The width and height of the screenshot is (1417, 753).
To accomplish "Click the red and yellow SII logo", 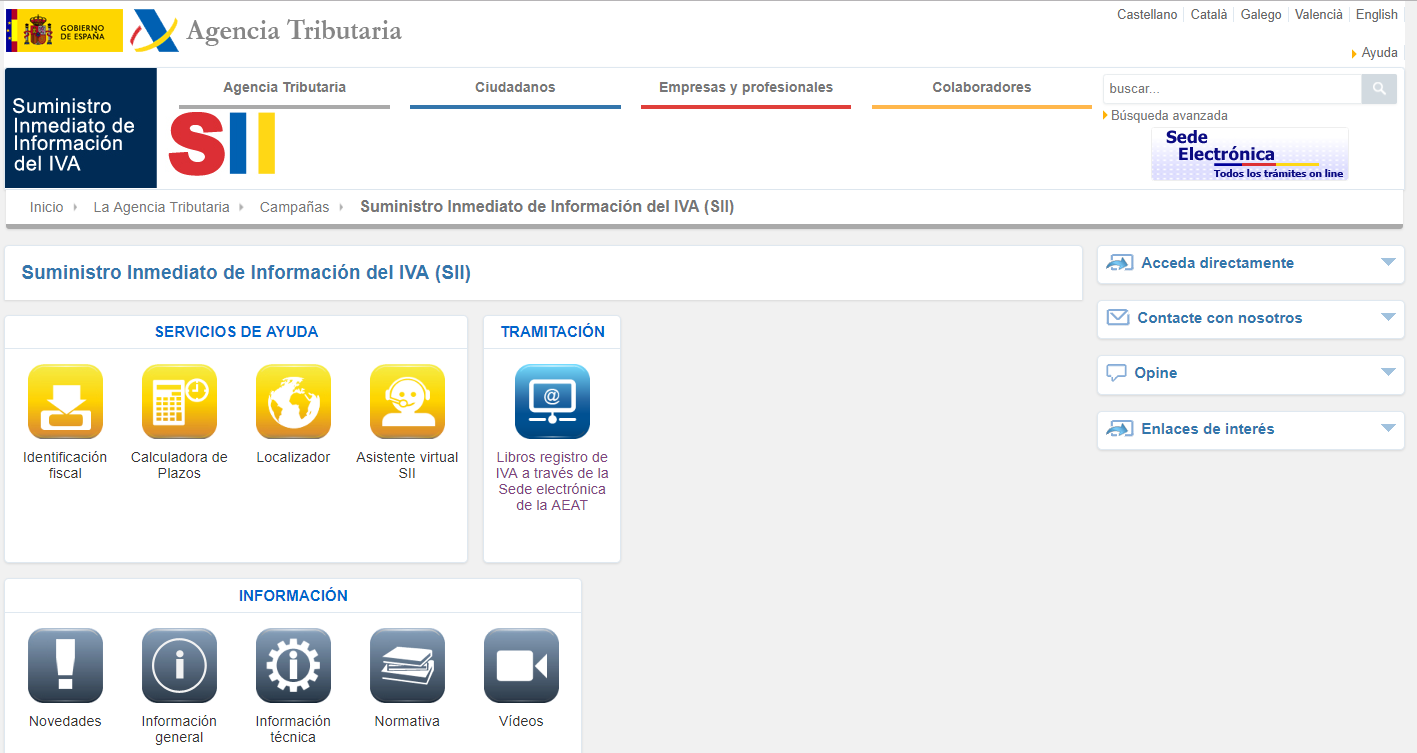I will (222, 144).
